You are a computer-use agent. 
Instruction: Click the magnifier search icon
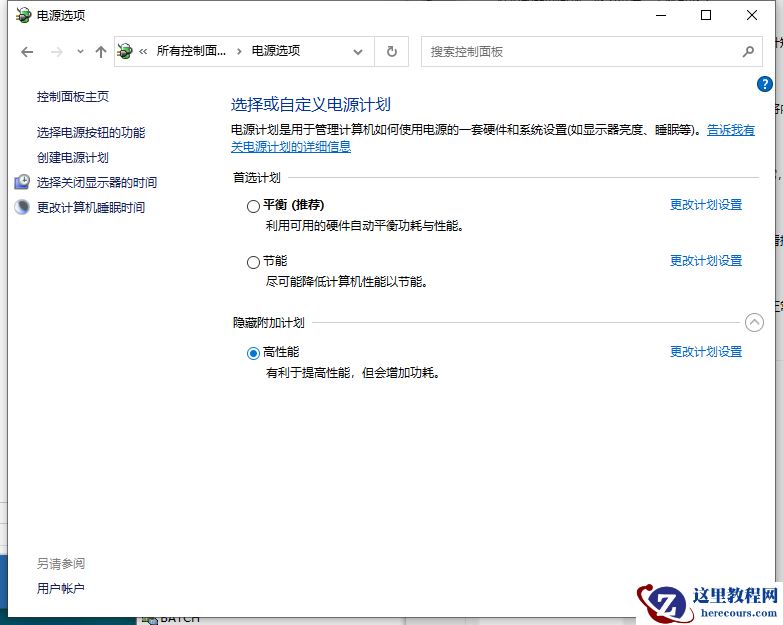point(748,51)
